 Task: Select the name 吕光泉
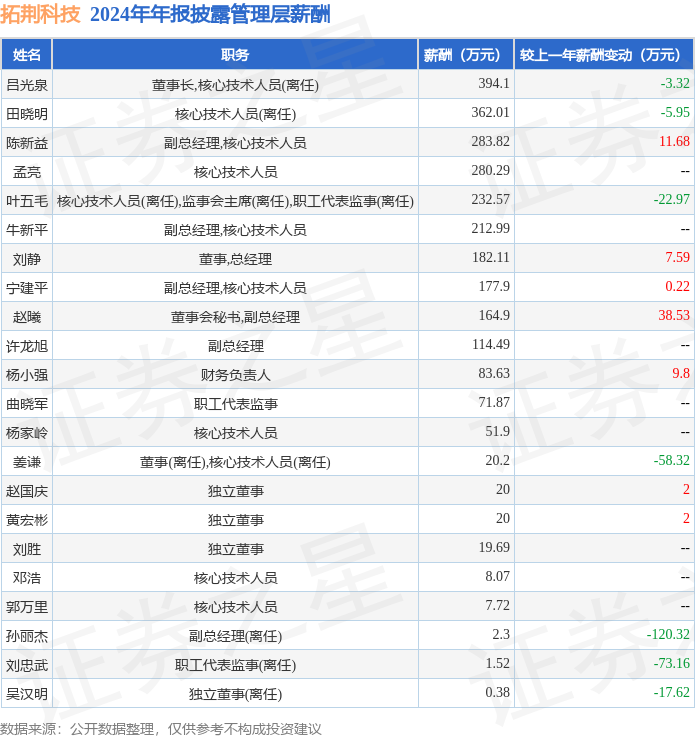tap(27, 85)
